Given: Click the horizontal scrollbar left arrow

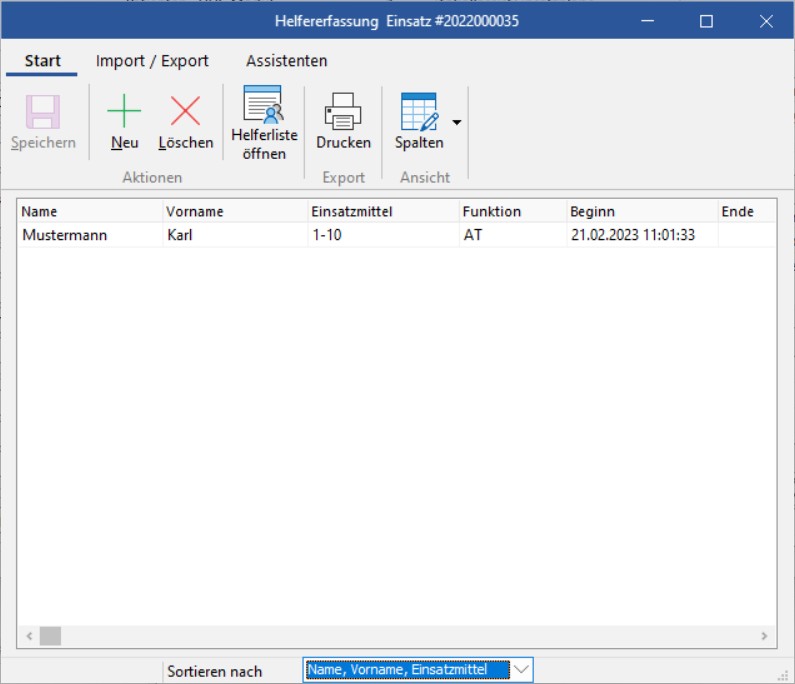Looking at the screenshot, I should [x=28, y=635].
